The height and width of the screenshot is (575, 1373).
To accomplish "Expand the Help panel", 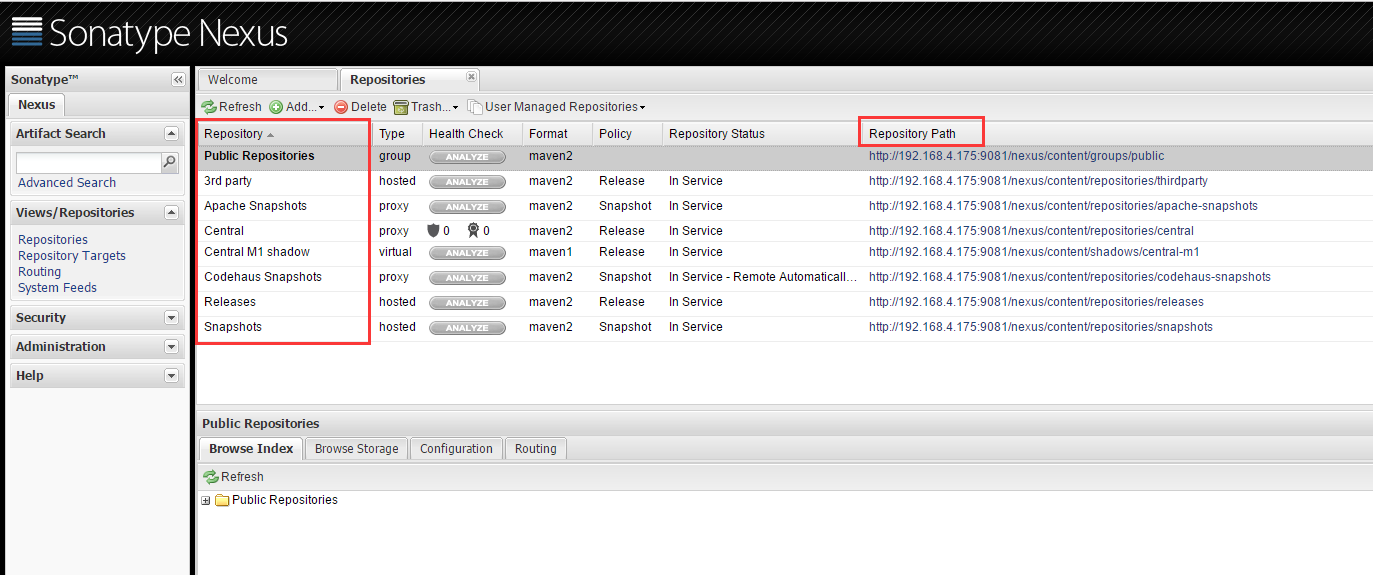I will tap(171, 376).
